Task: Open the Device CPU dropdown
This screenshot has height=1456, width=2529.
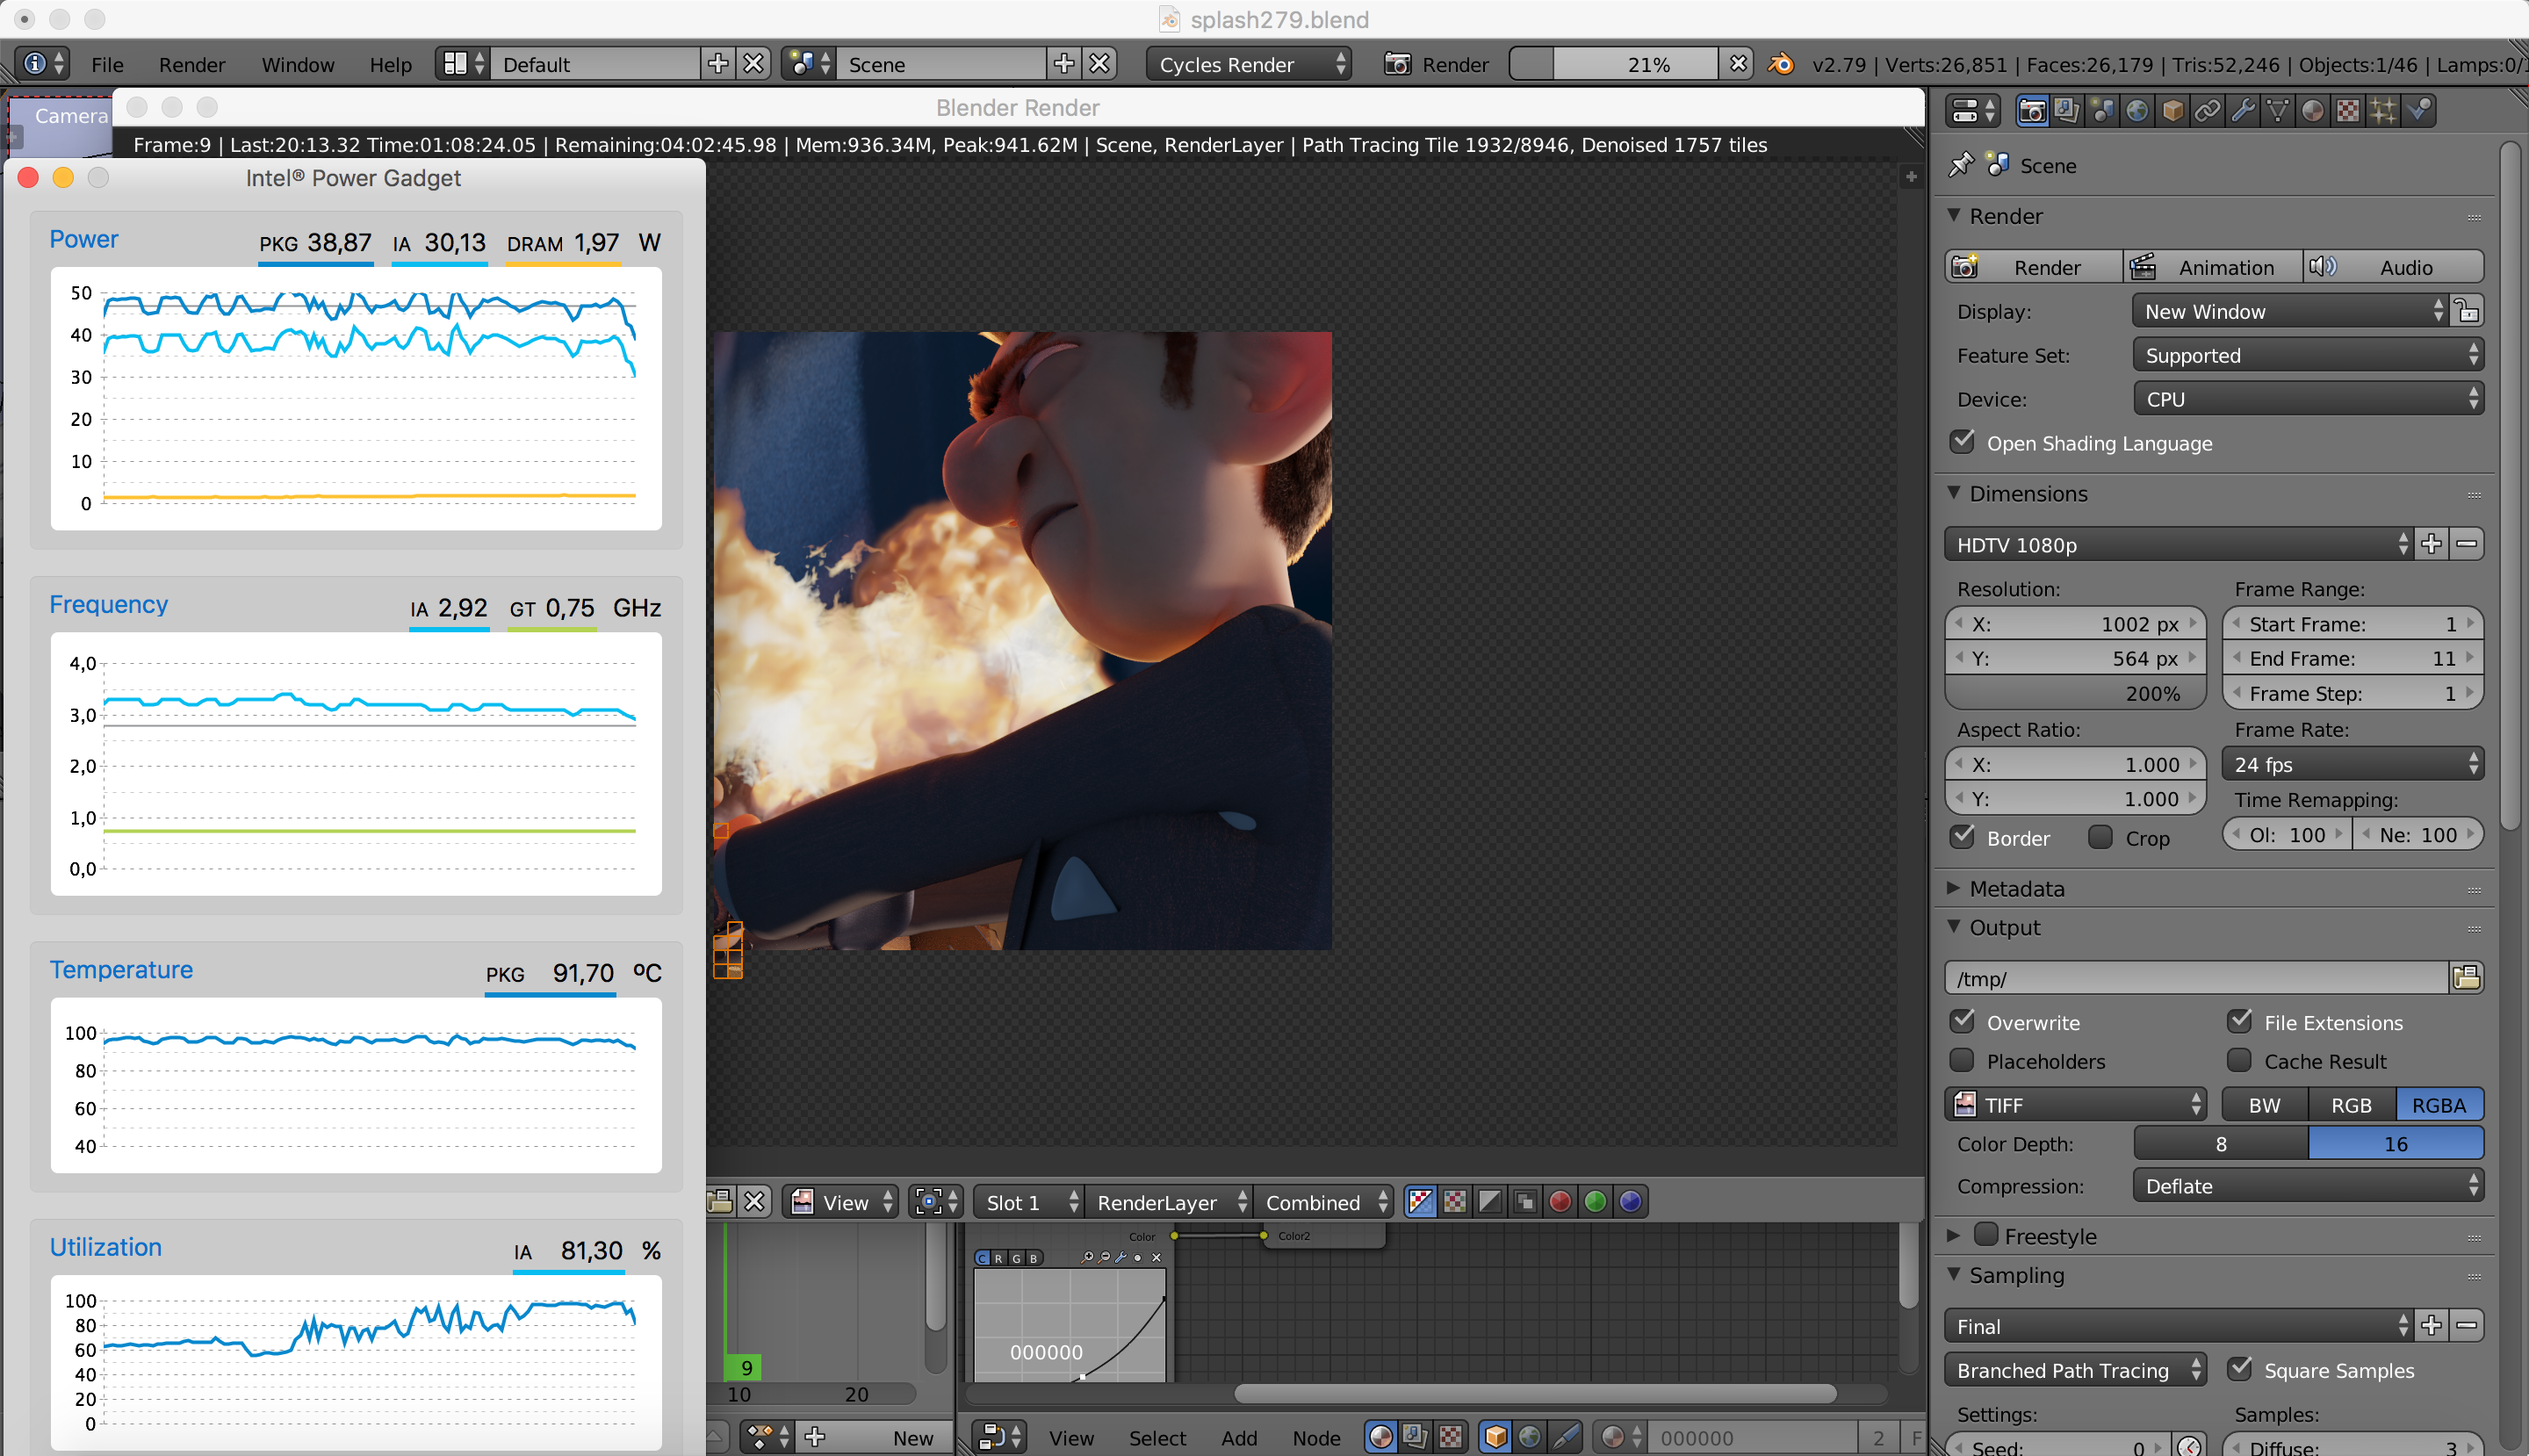Action: 2308,399
